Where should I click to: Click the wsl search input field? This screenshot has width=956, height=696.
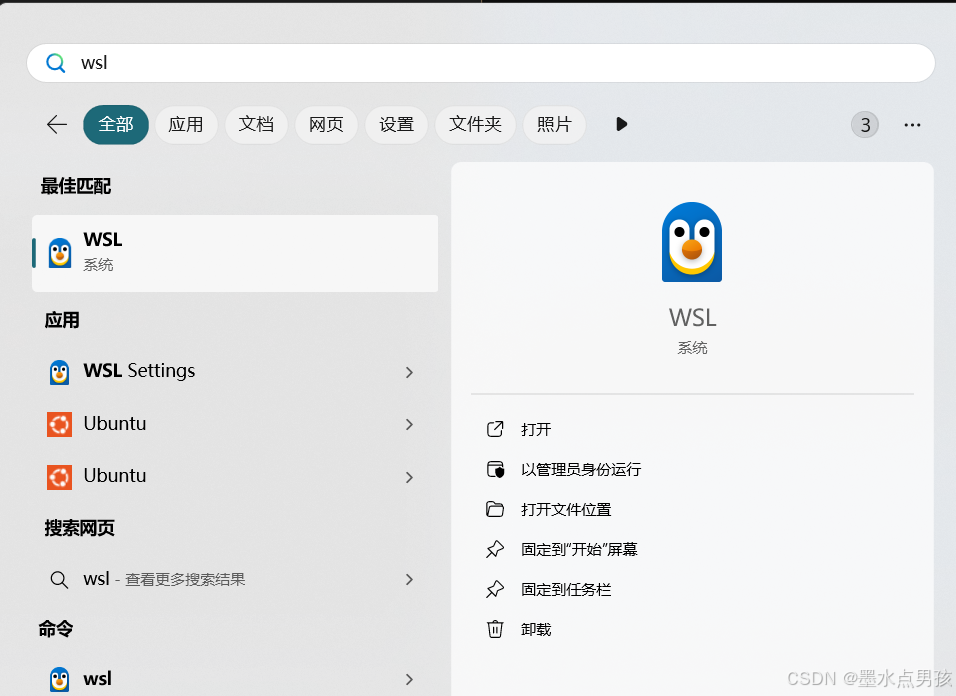tap(480, 63)
